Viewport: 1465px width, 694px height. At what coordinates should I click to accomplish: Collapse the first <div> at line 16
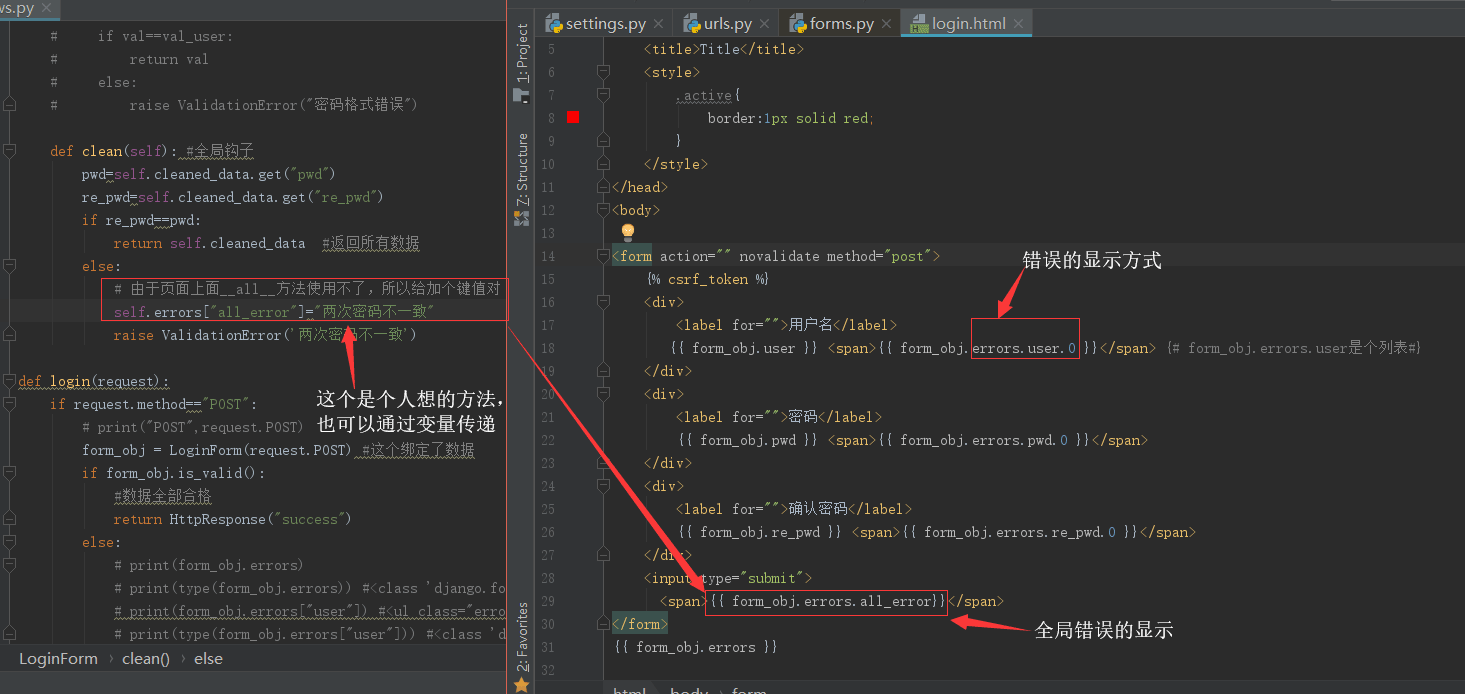coord(603,302)
